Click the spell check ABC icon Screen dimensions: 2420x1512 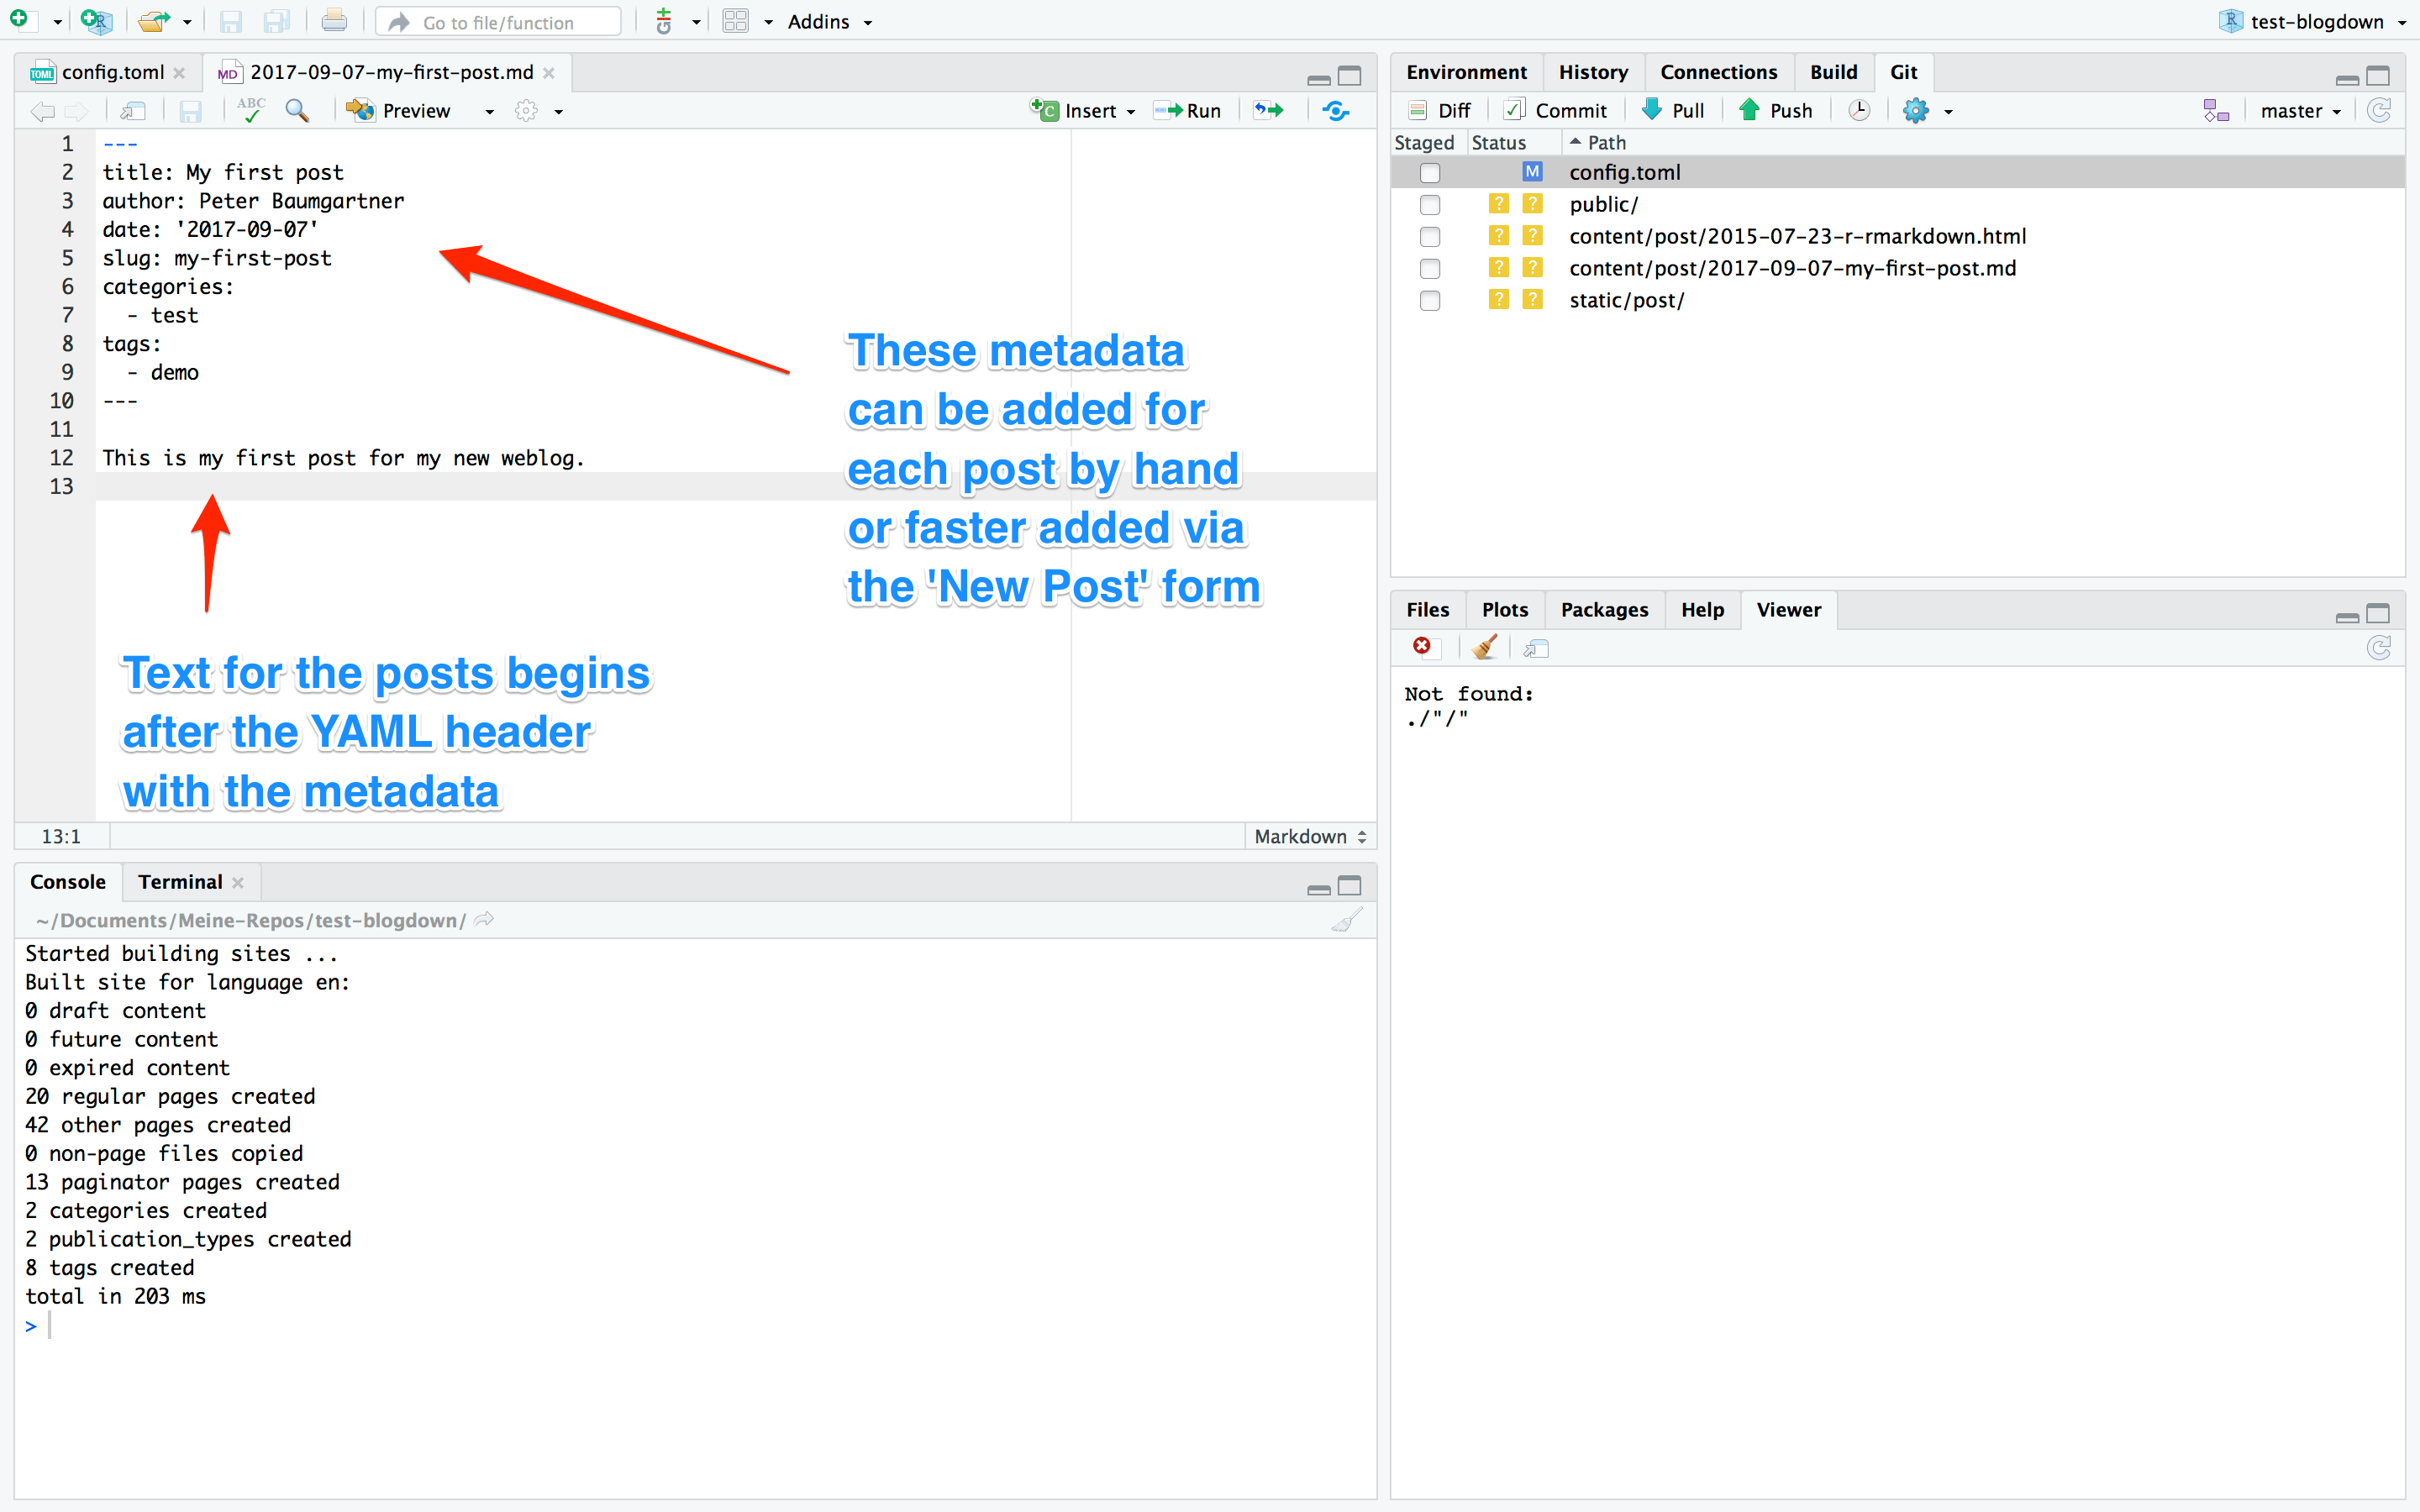(250, 110)
